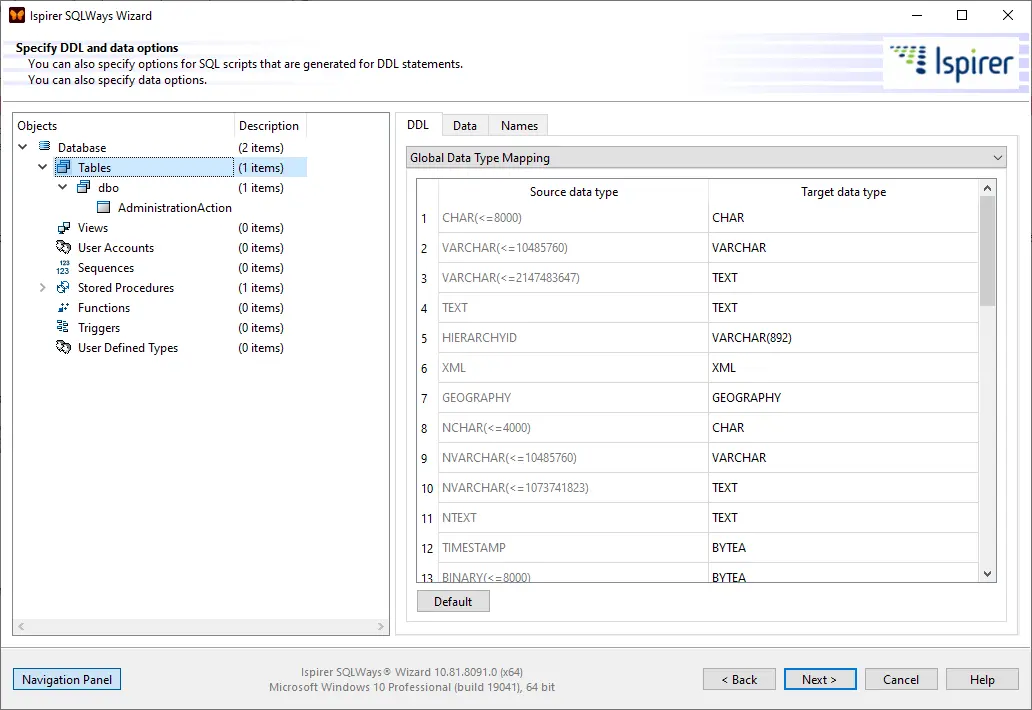Click the Description column header
The height and width of the screenshot is (710, 1032).
pos(271,126)
